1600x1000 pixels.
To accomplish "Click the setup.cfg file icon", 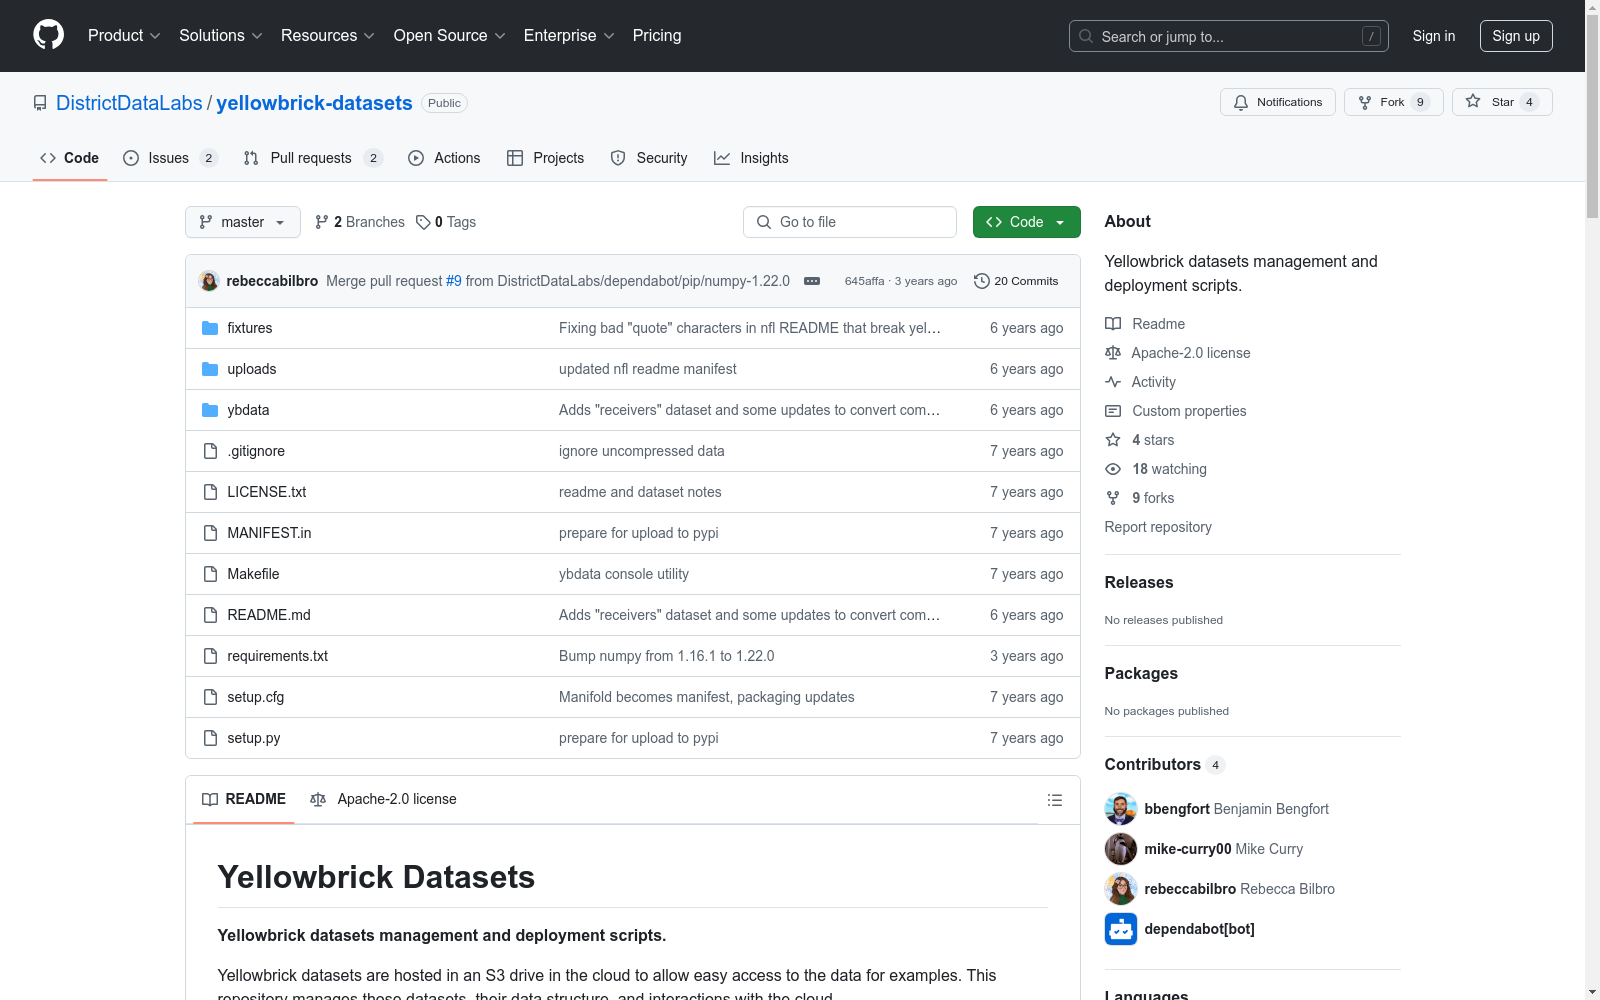I will (x=210, y=697).
